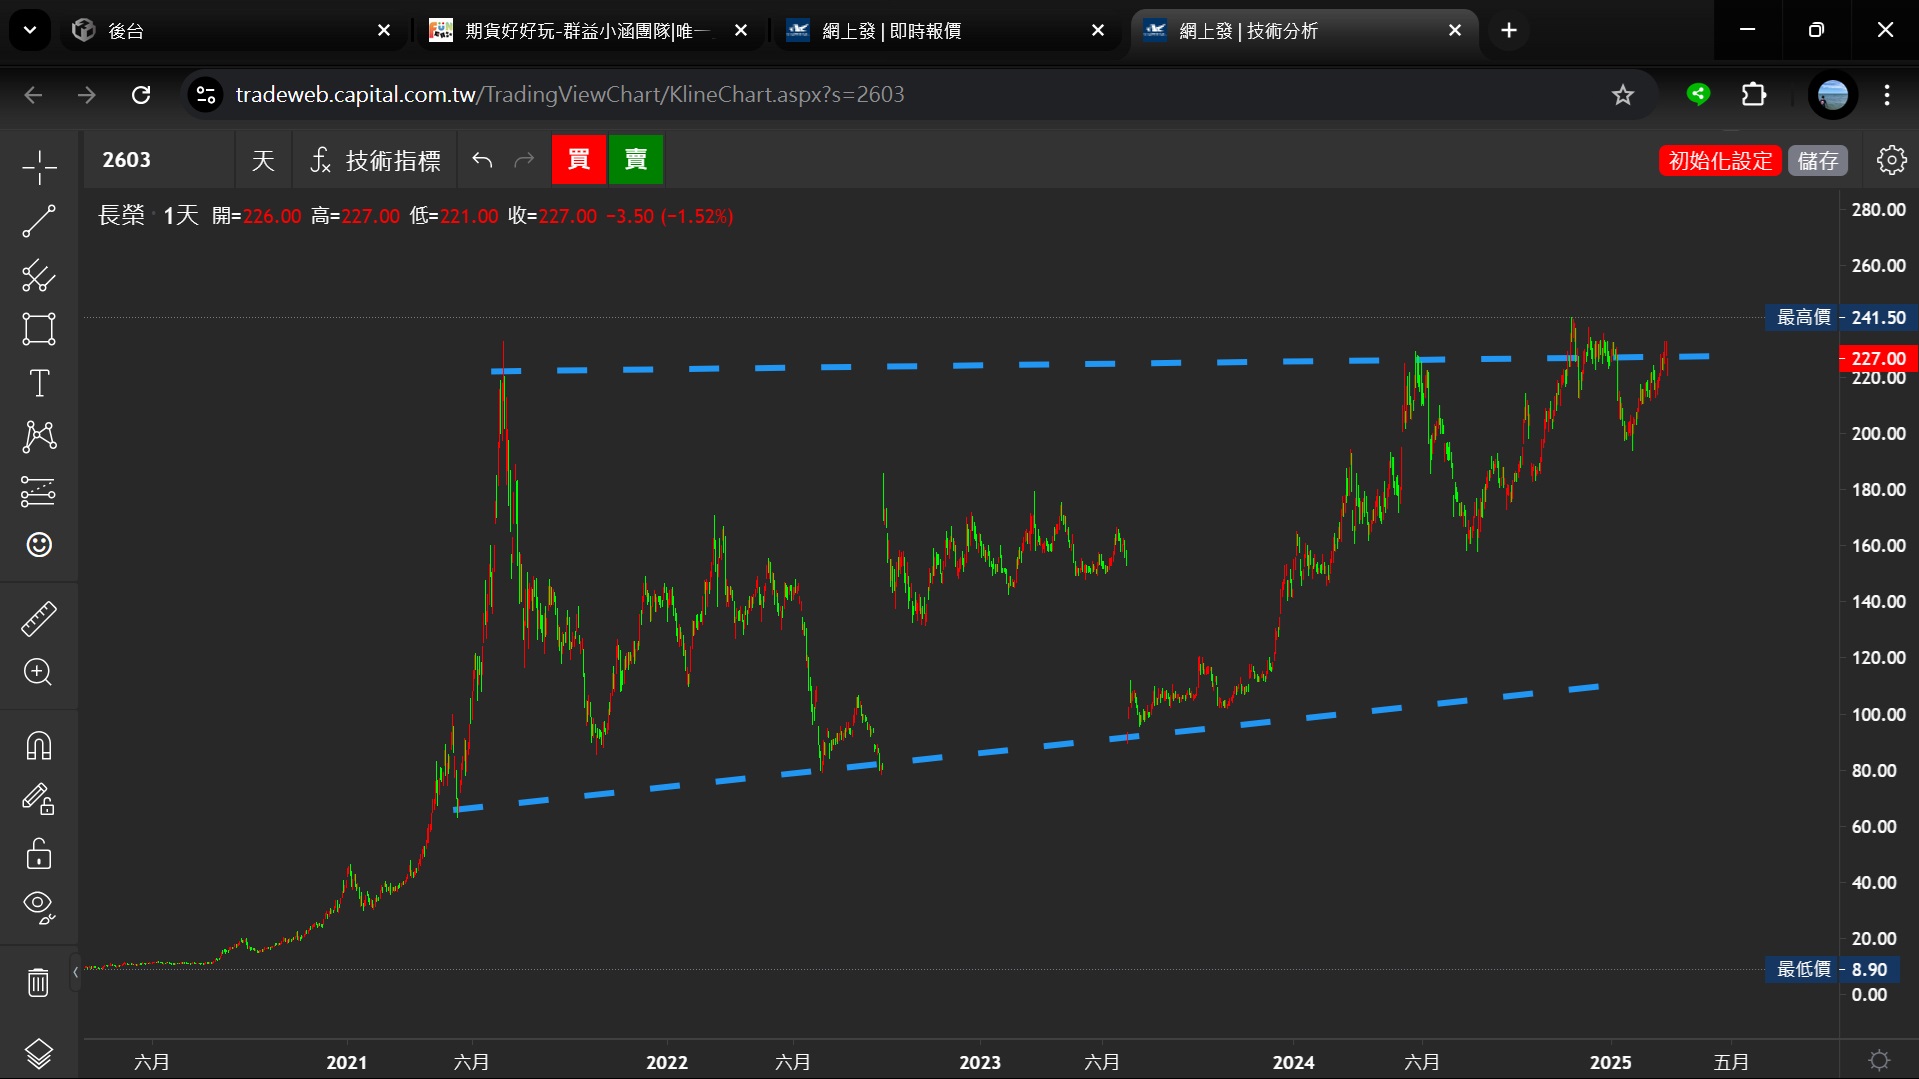
Task: Select the text annotation tool
Action: [39, 383]
